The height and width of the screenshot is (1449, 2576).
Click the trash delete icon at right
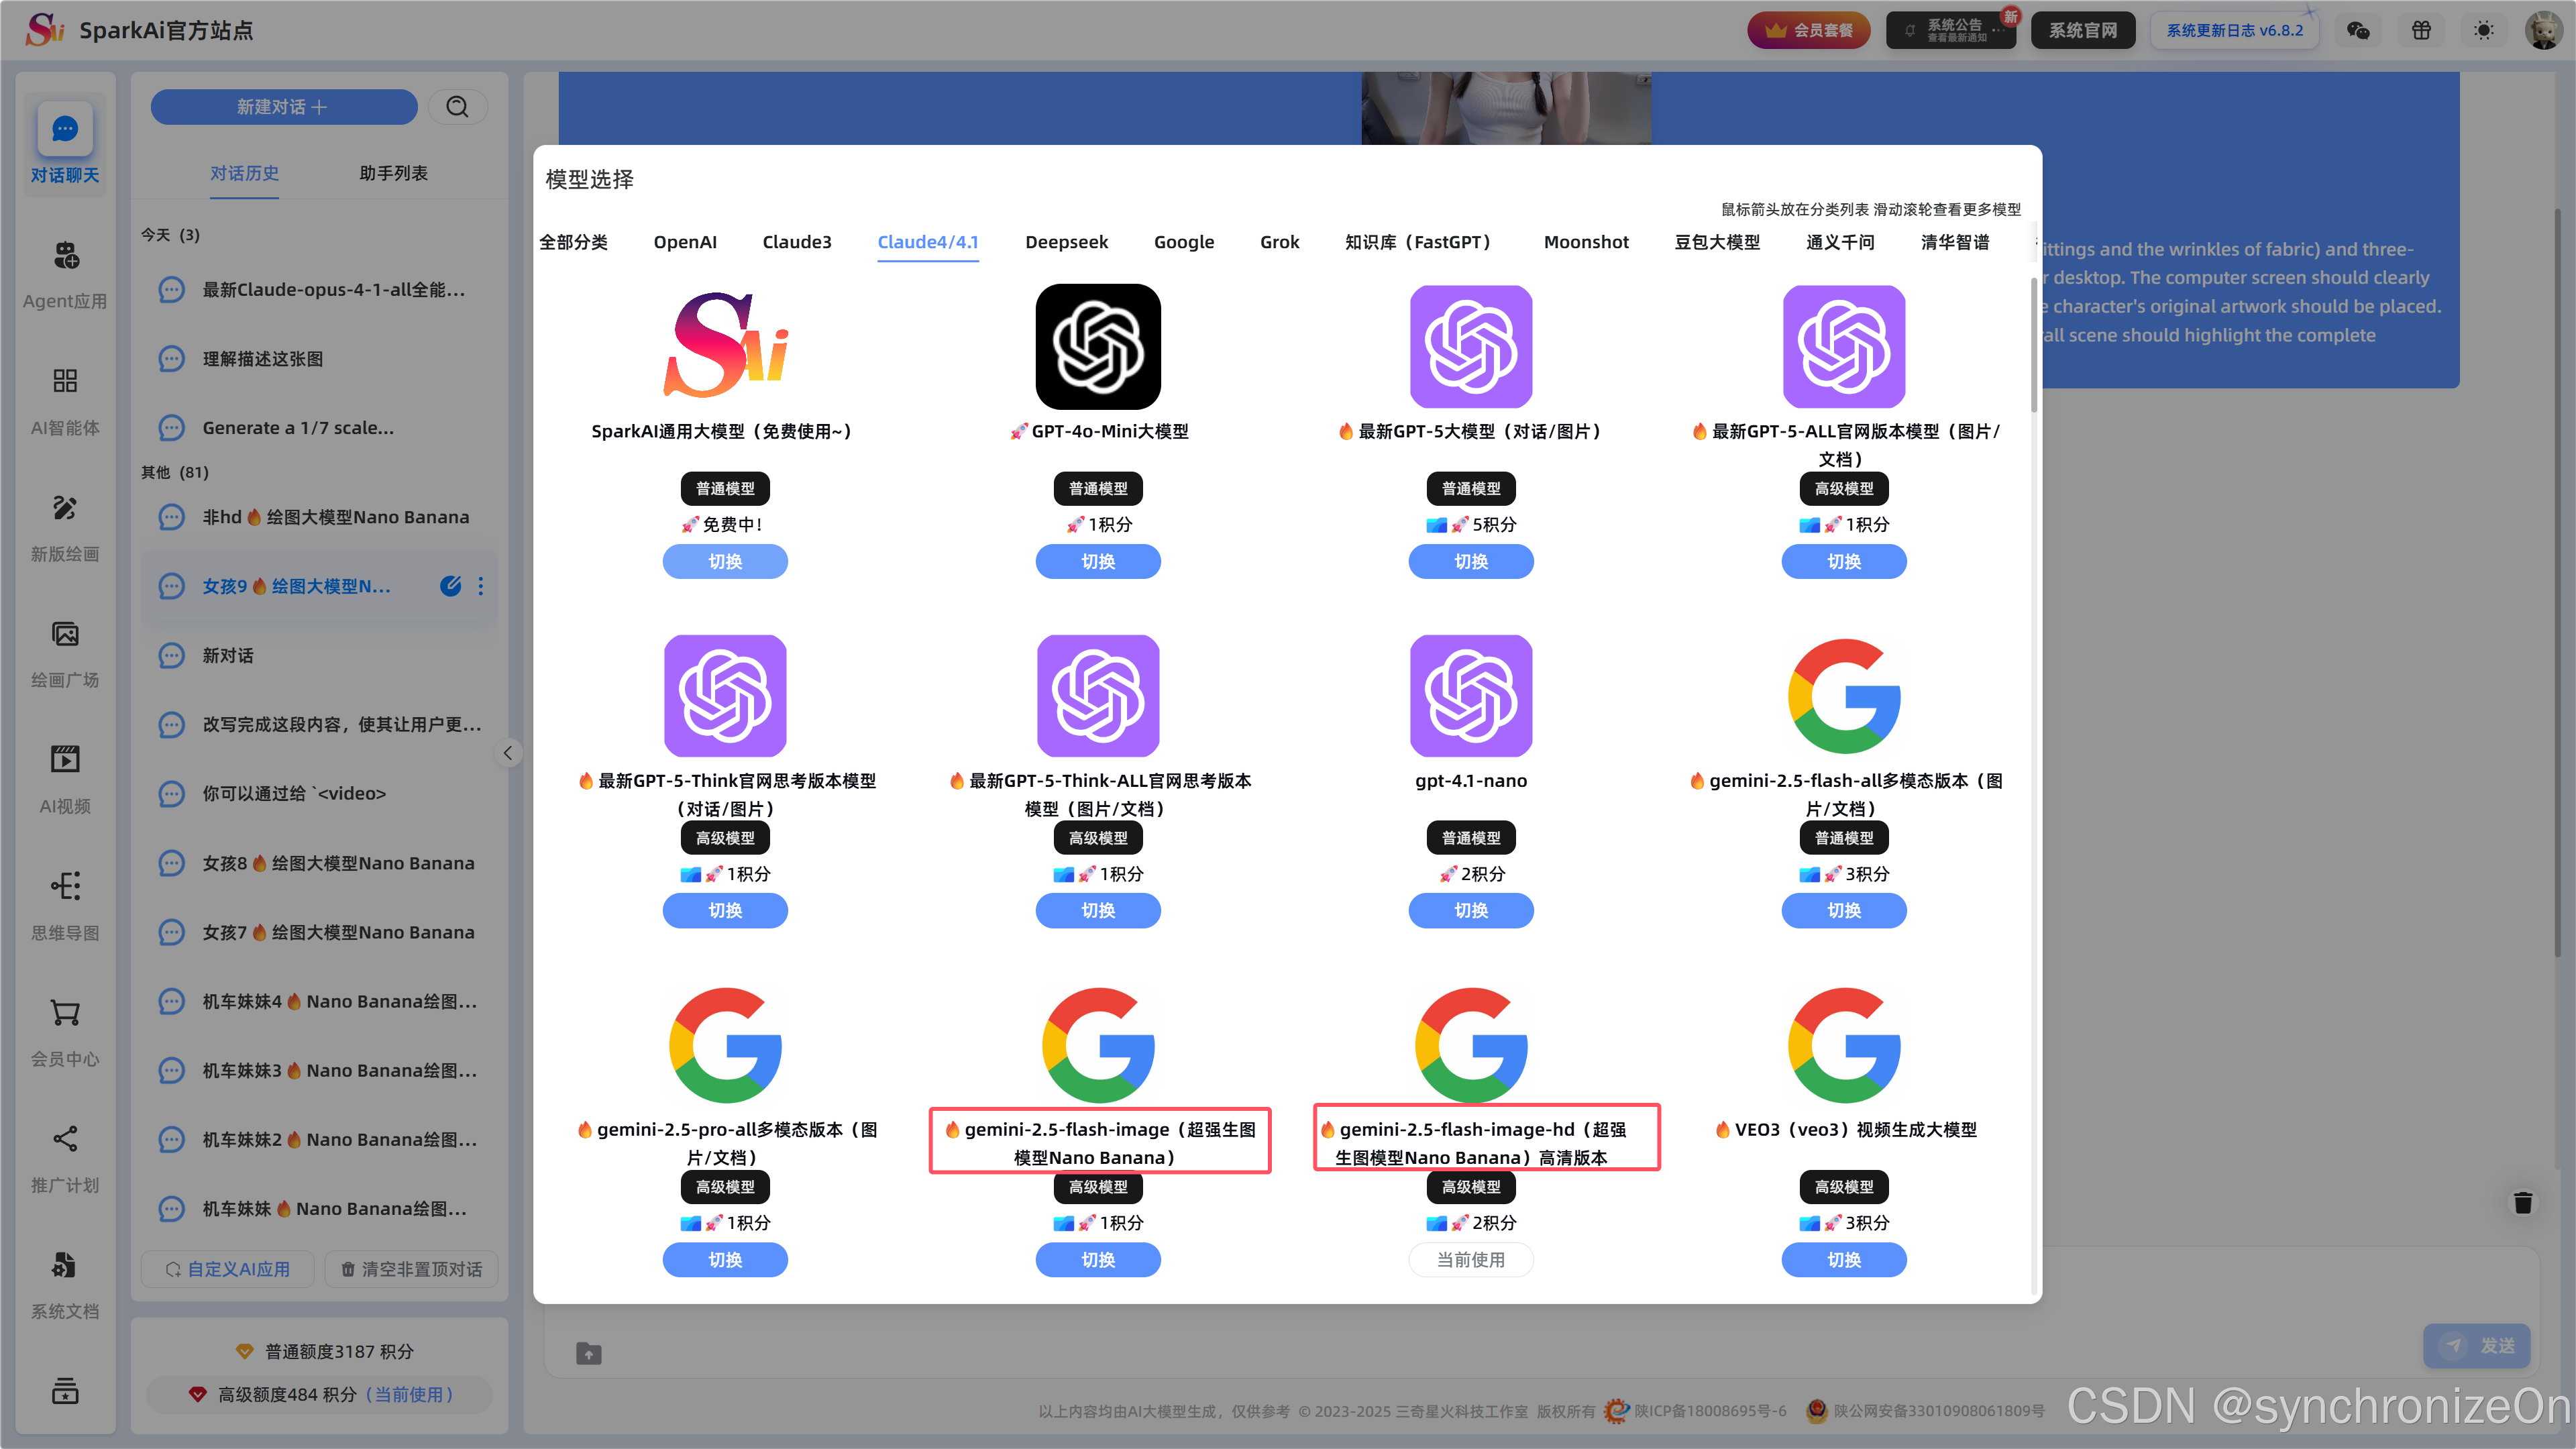coord(2523,1203)
